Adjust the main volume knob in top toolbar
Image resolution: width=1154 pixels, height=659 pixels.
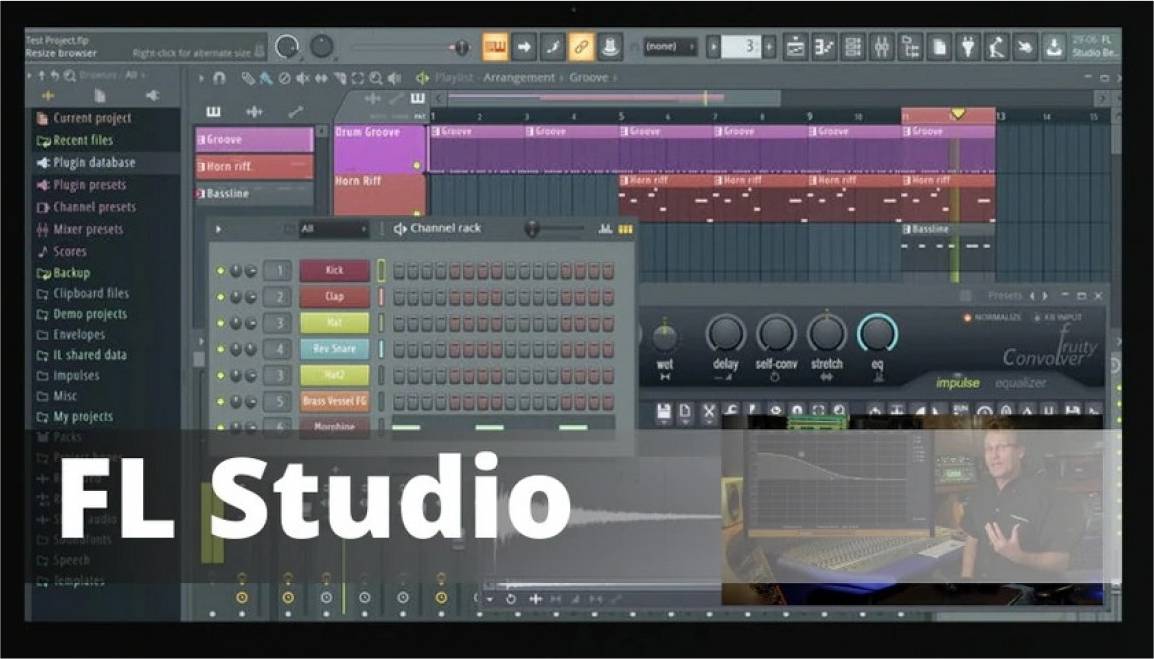[x=287, y=47]
